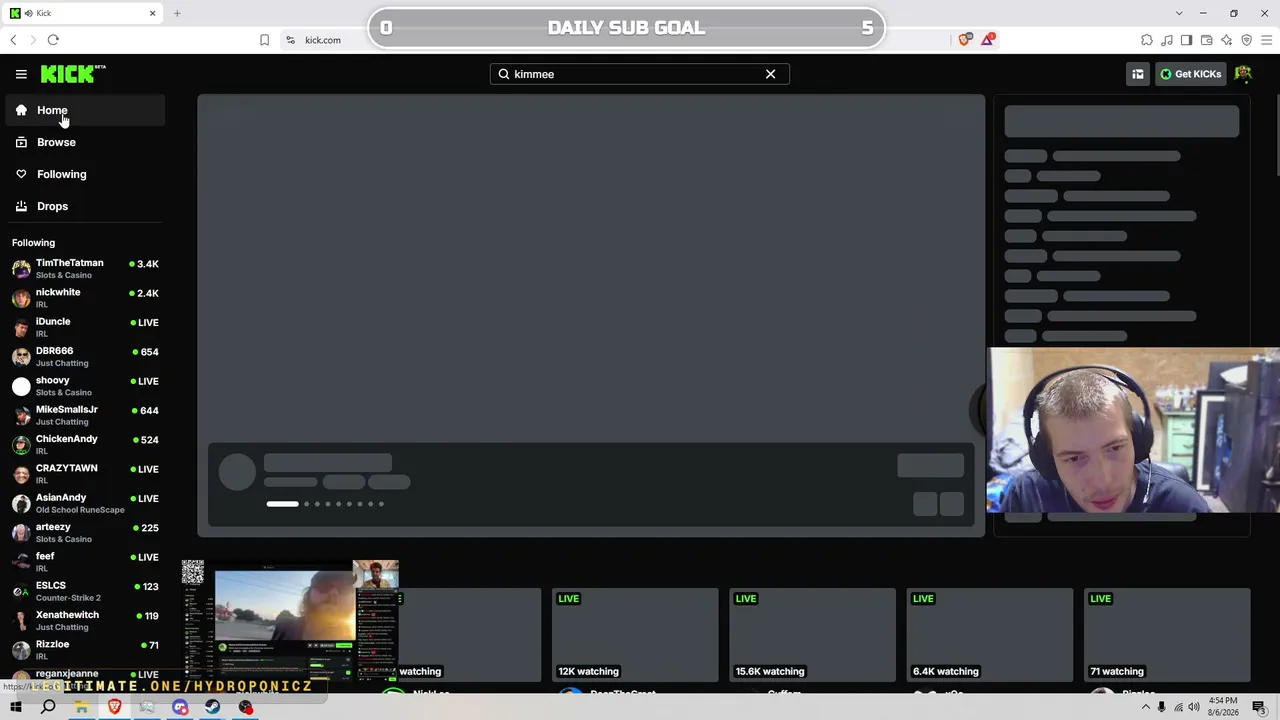Select the Kick browser tab
The image size is (1280, 720).
(84, 13)
